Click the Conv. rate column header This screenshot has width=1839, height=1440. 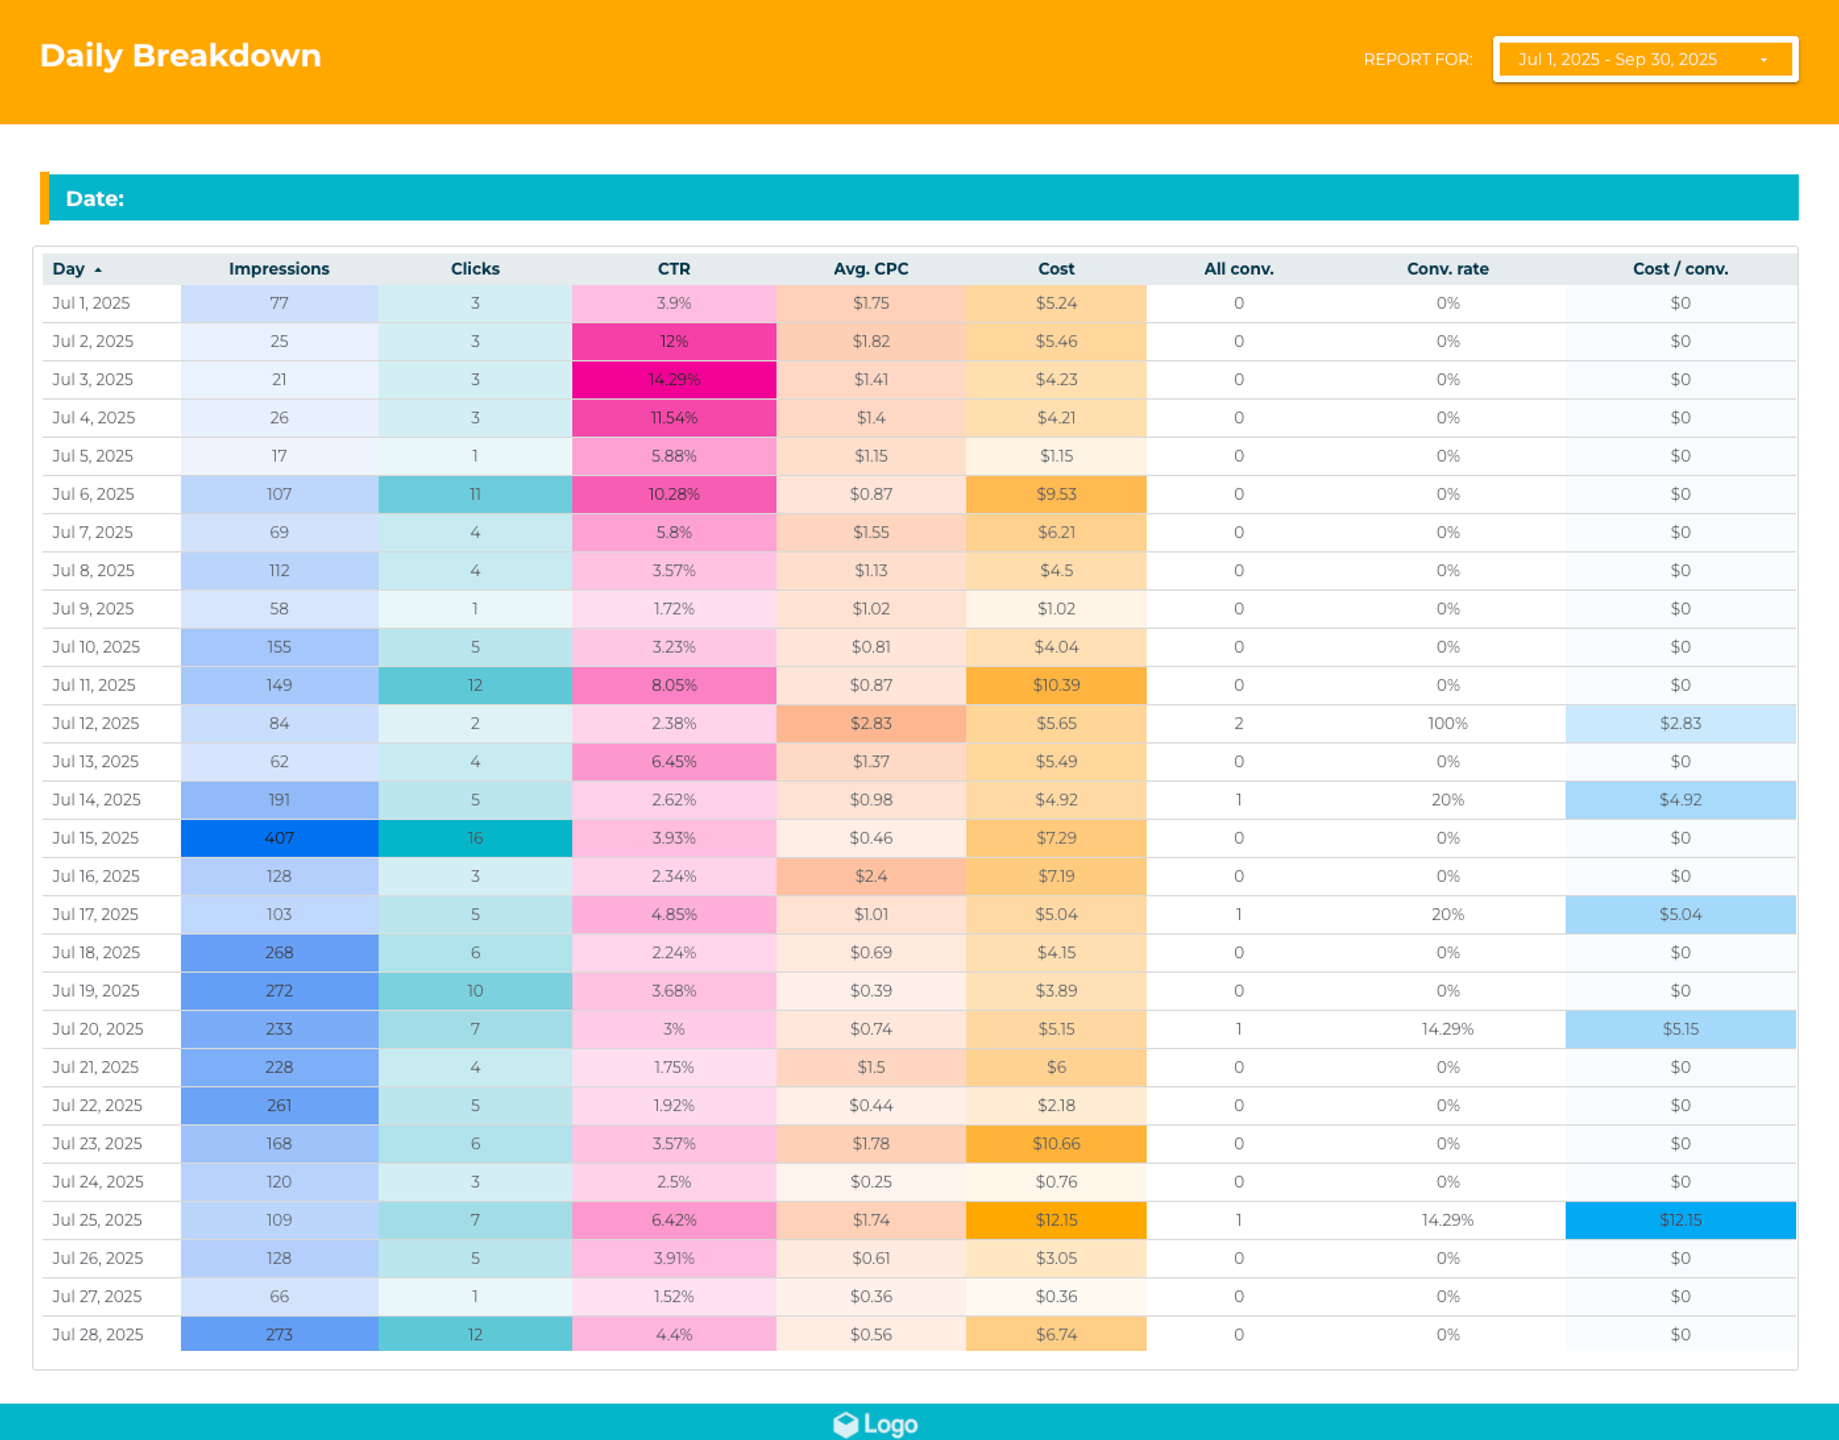click(x=1448, y=269)
